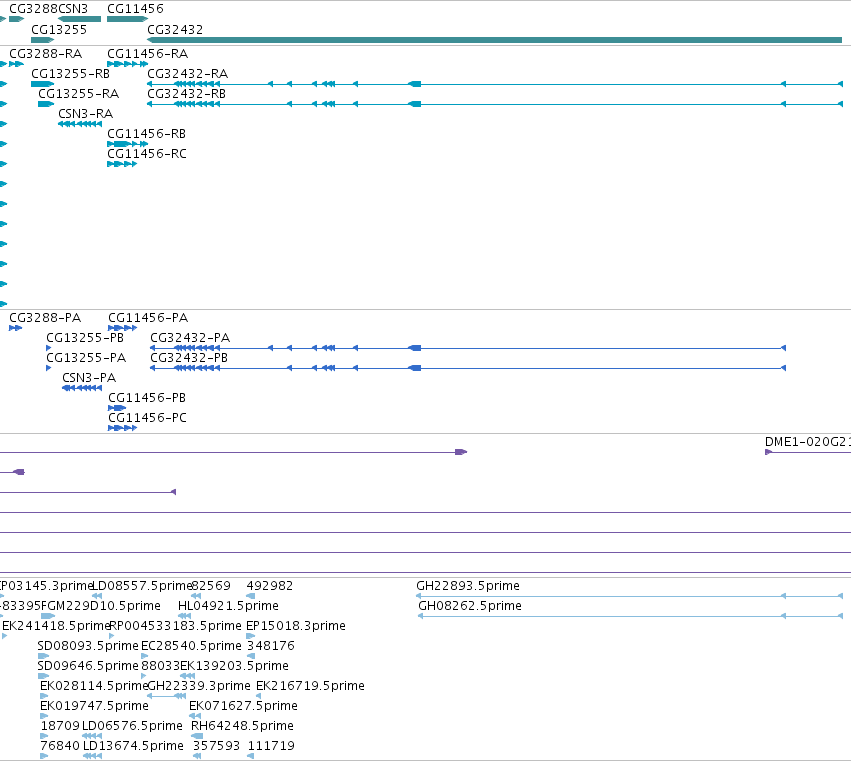Click EST LD06576.5prime label
The width and height of the screenshot is (851, 761).
click(x=132, y=726)
